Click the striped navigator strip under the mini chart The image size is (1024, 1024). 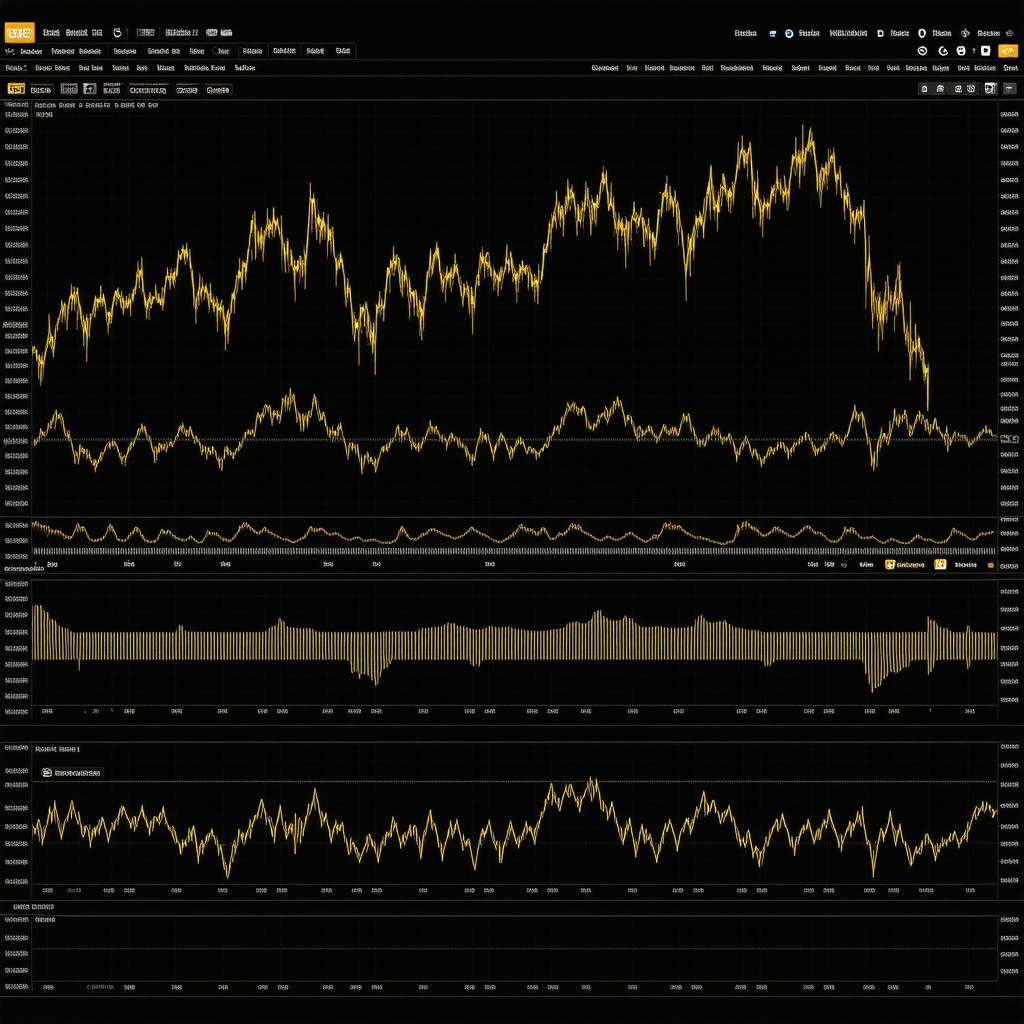pyautogui.click(x=515, y=551)
